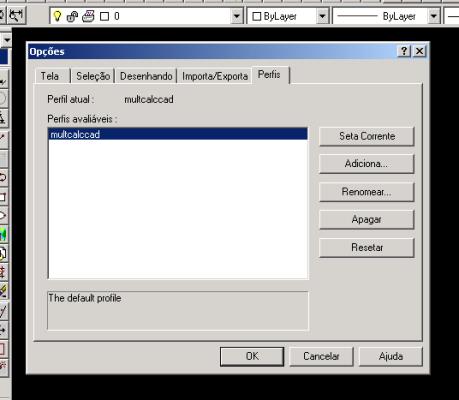Click the green hatch tool icon
Screen dimensions: 459x400
3,234
